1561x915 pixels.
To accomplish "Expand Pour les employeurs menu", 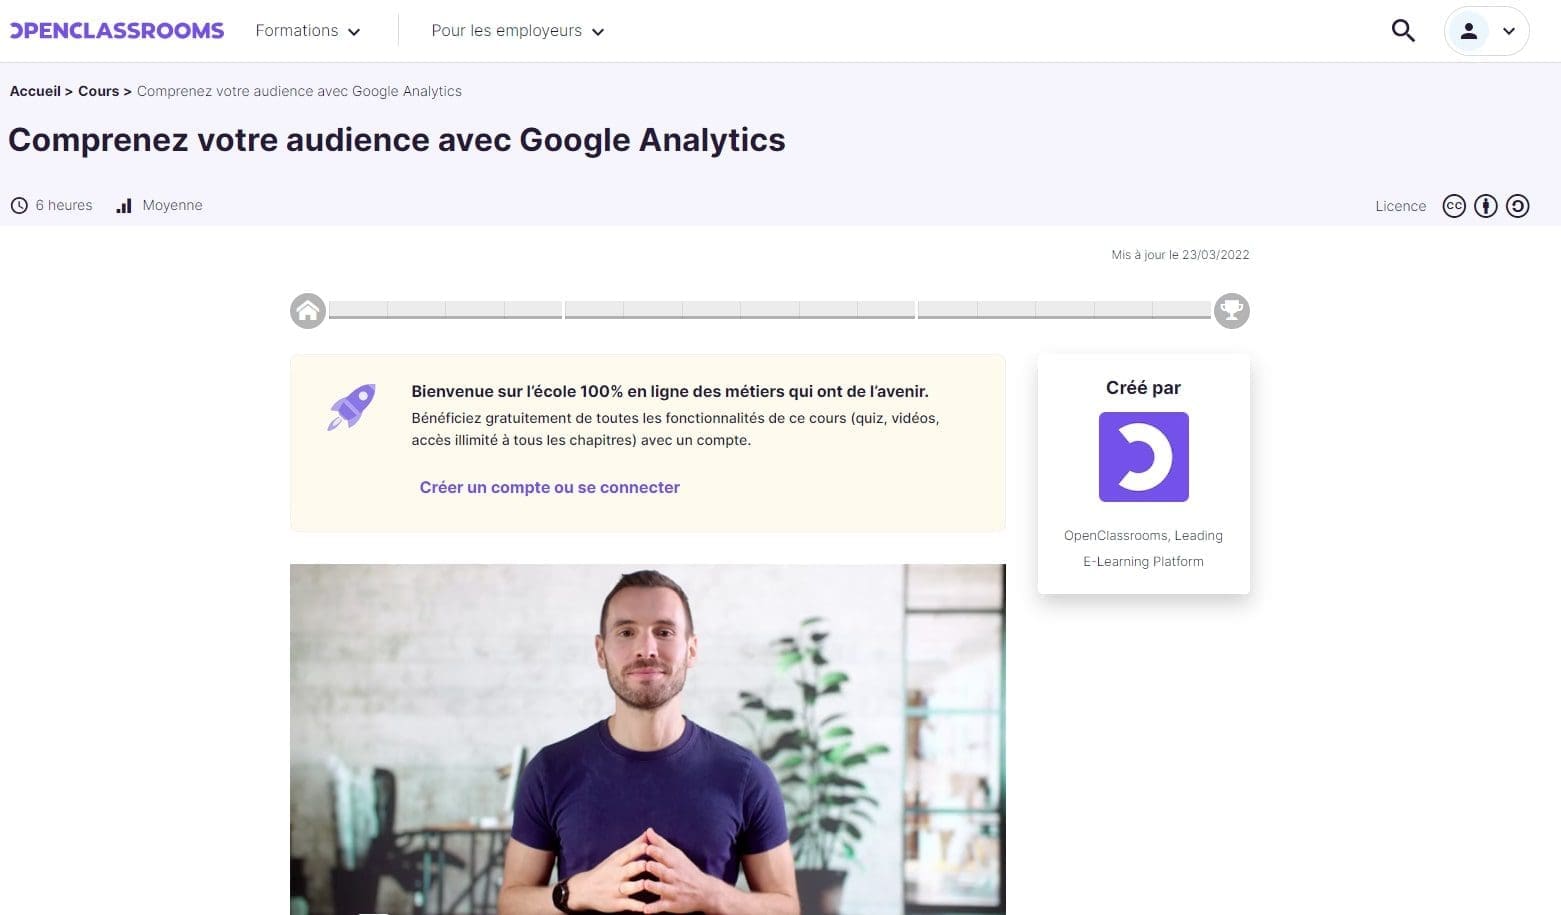I will [517, 31].
